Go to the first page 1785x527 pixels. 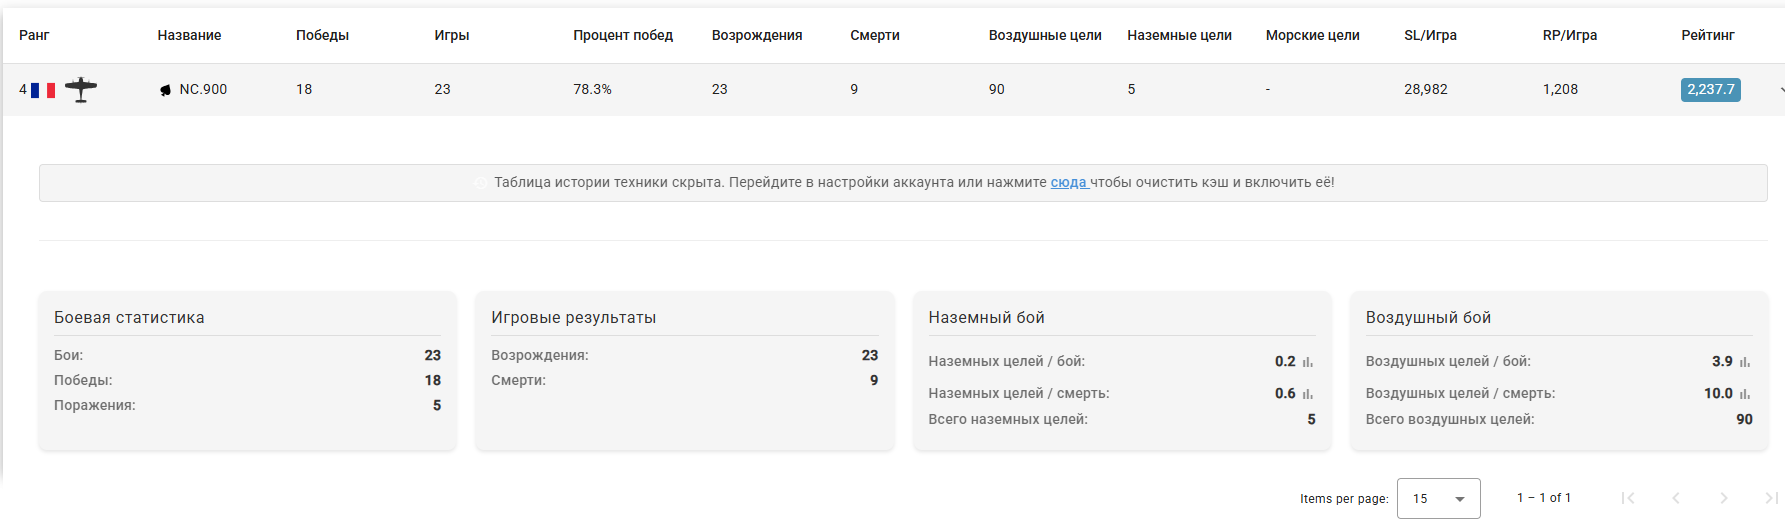pyautogui.click(x=1628, y=498)
